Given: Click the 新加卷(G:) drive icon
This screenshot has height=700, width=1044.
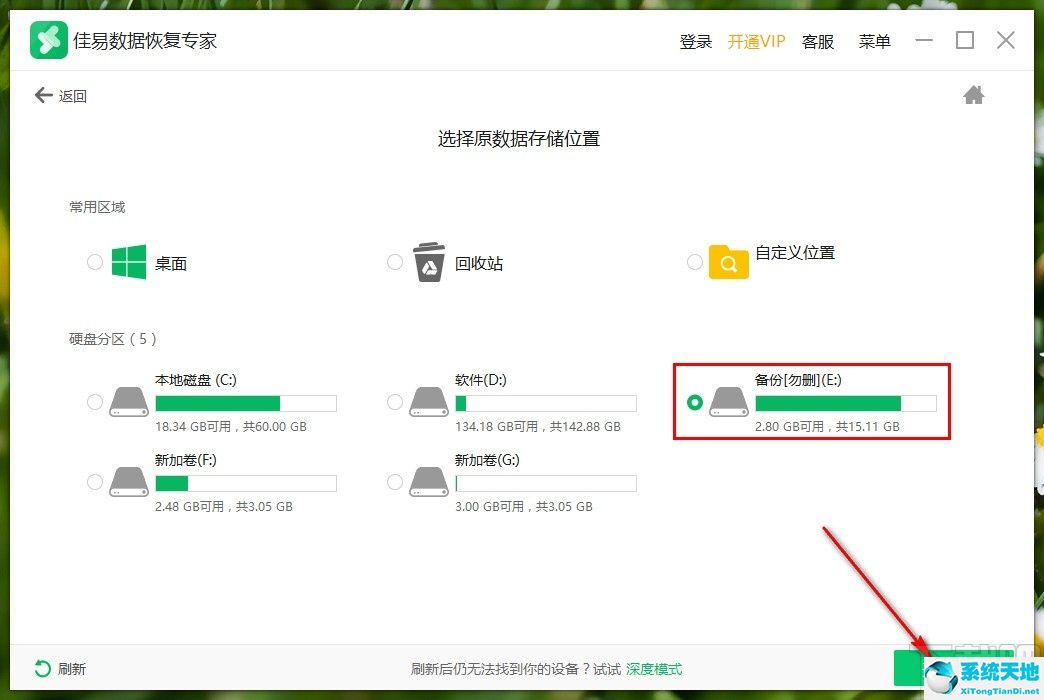Looking at the screenshot, I should [x=428, y=481].
